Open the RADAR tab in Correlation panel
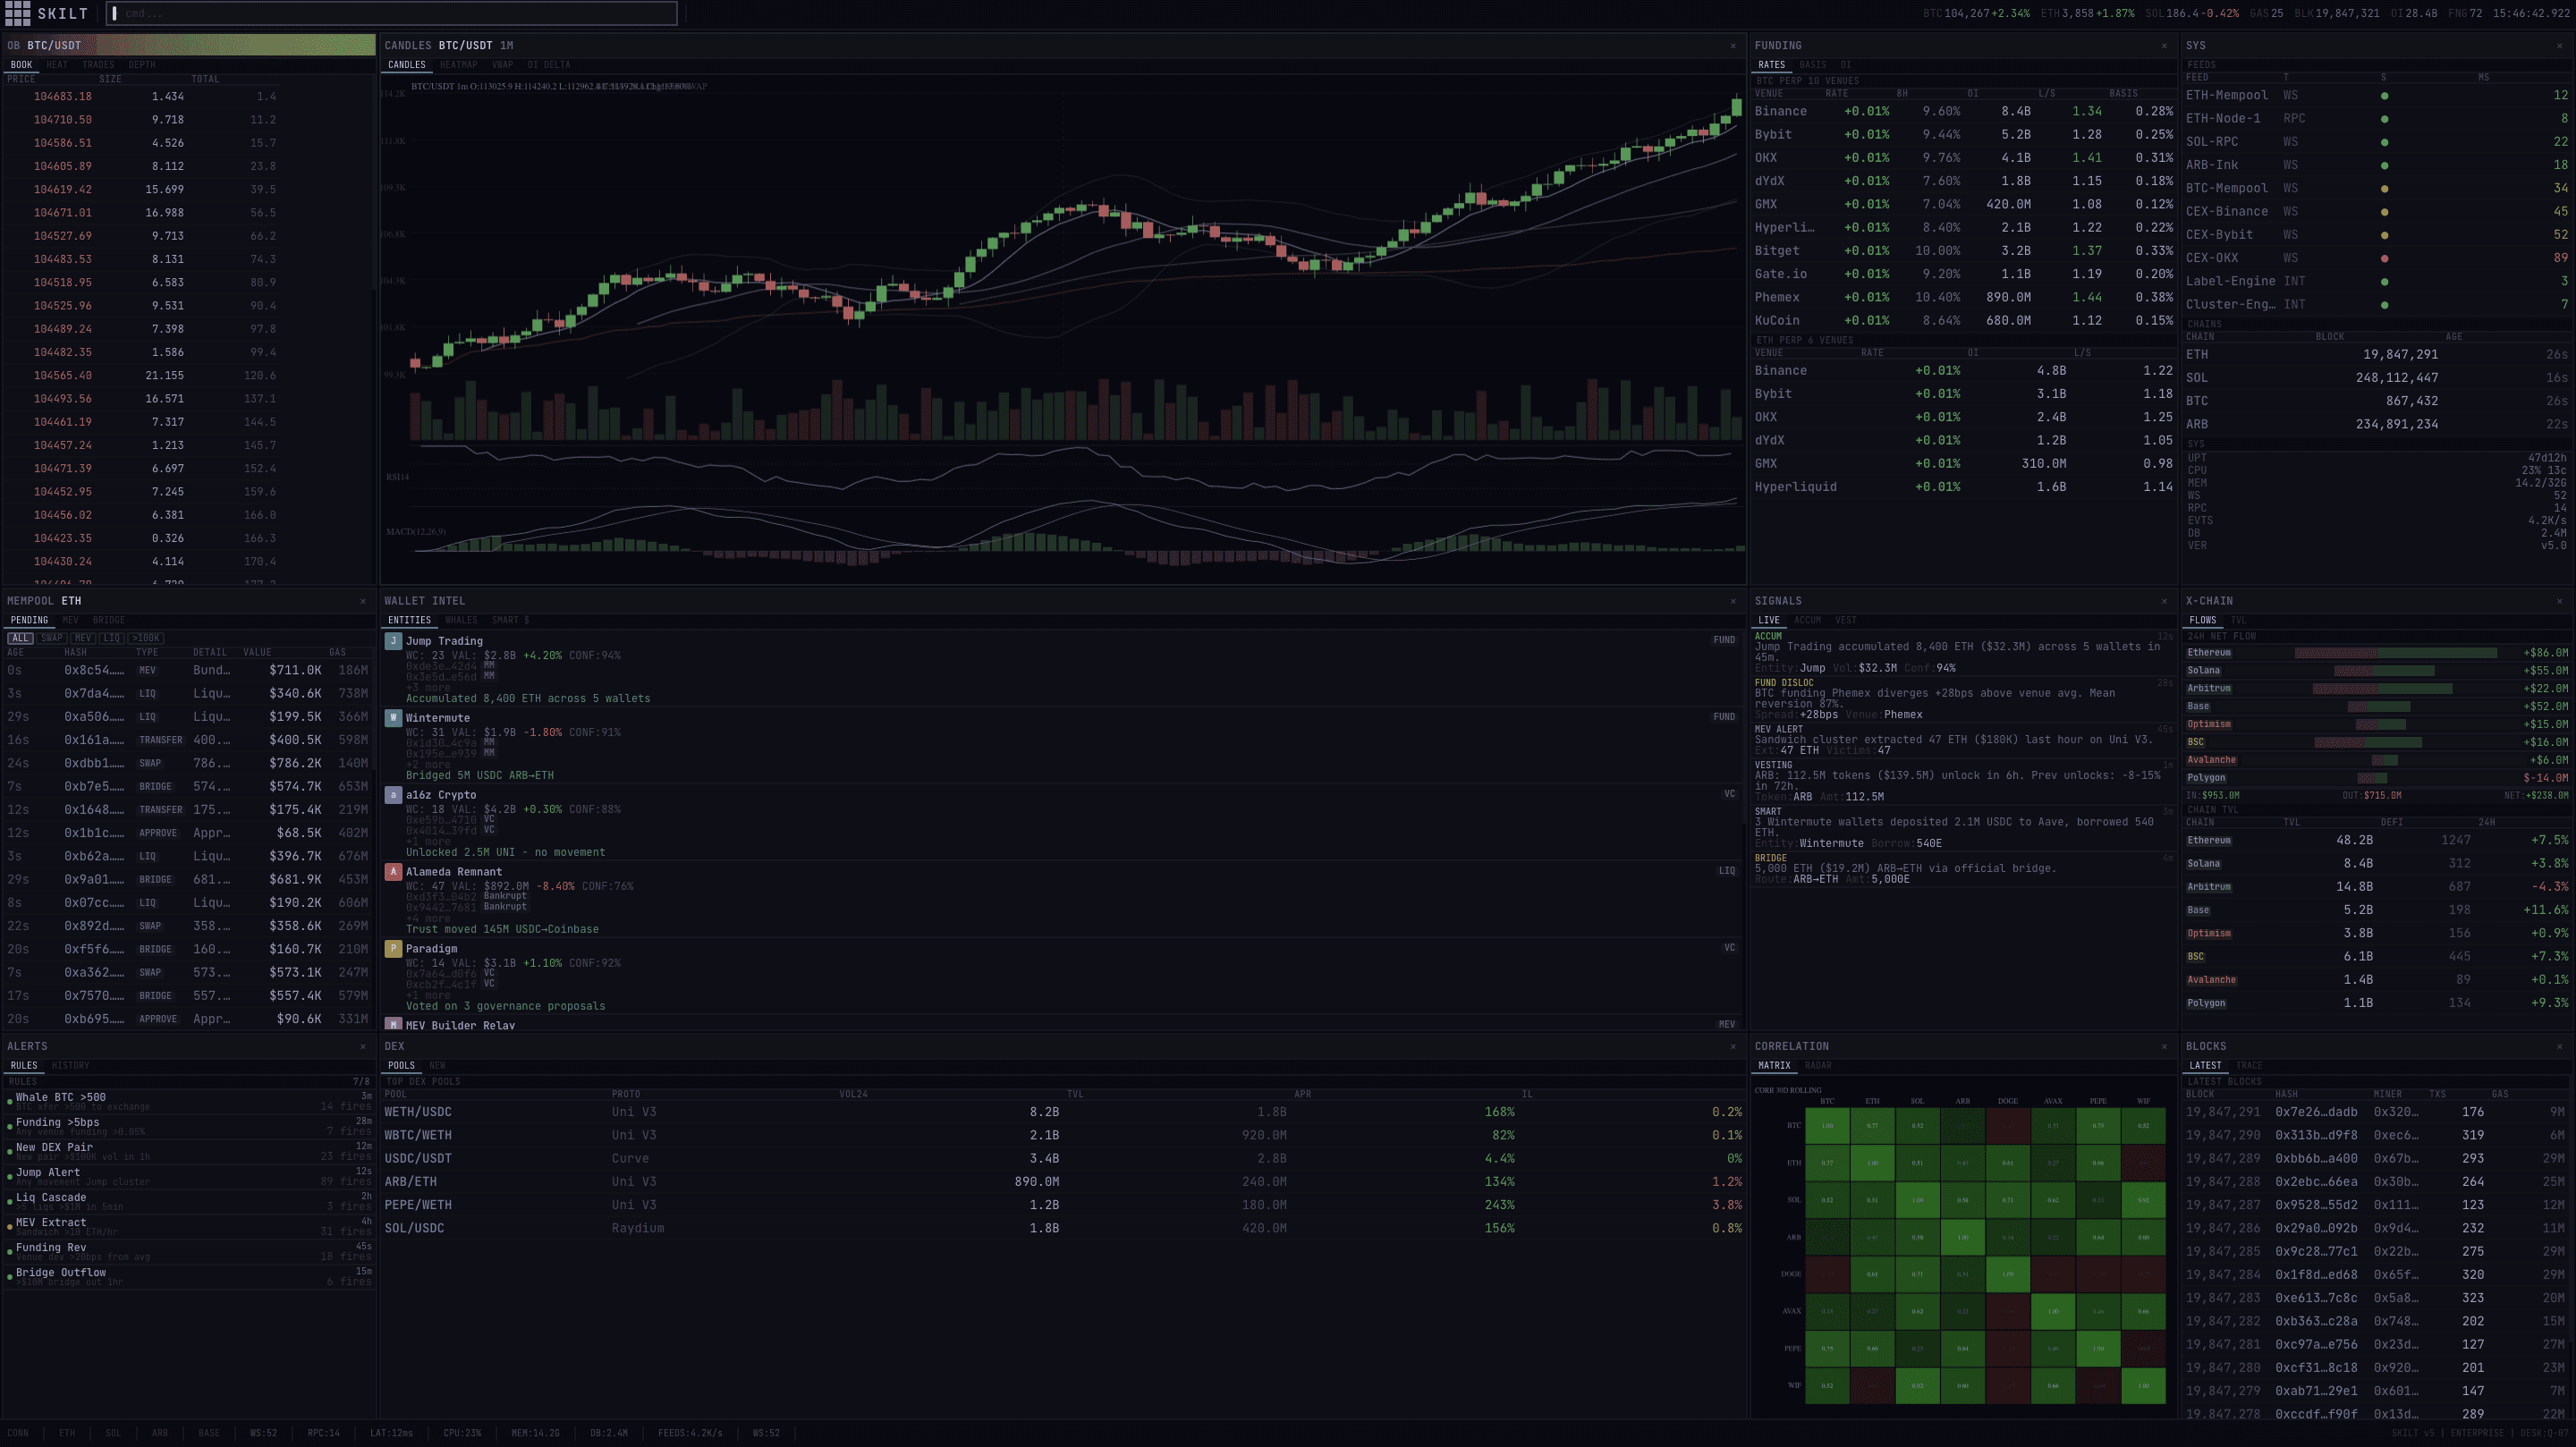Screen dimensions: 2576x1447 (1818, 1065)
